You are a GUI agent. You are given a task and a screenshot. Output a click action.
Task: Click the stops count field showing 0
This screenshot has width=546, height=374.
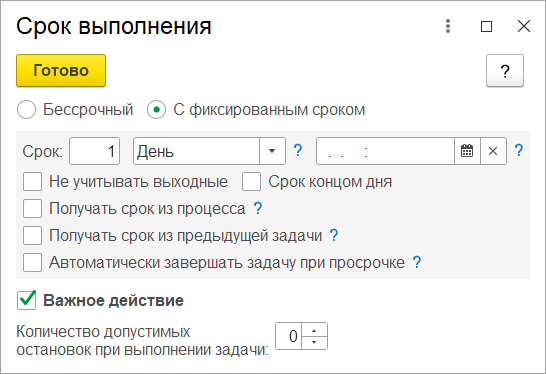pyautogui.click(x=289, y=336)
